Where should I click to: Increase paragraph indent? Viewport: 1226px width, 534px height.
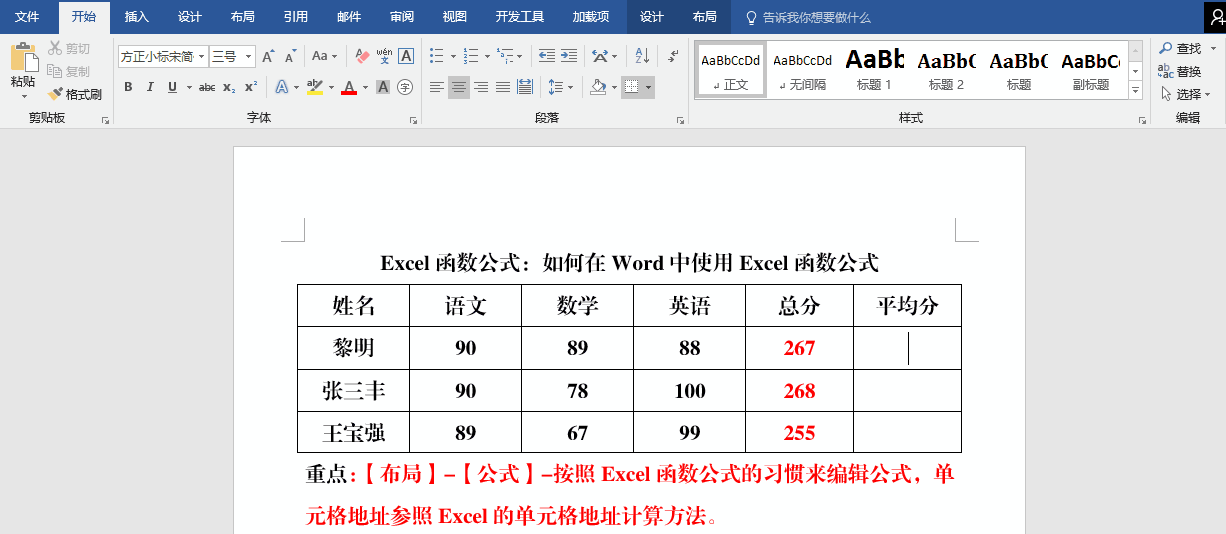tap(569, 57)
